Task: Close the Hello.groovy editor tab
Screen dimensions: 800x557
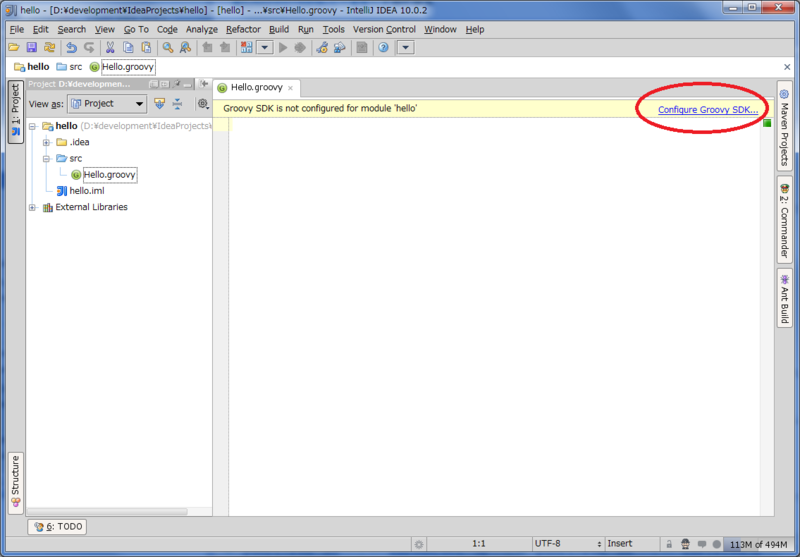Action: tap(290, 88)
